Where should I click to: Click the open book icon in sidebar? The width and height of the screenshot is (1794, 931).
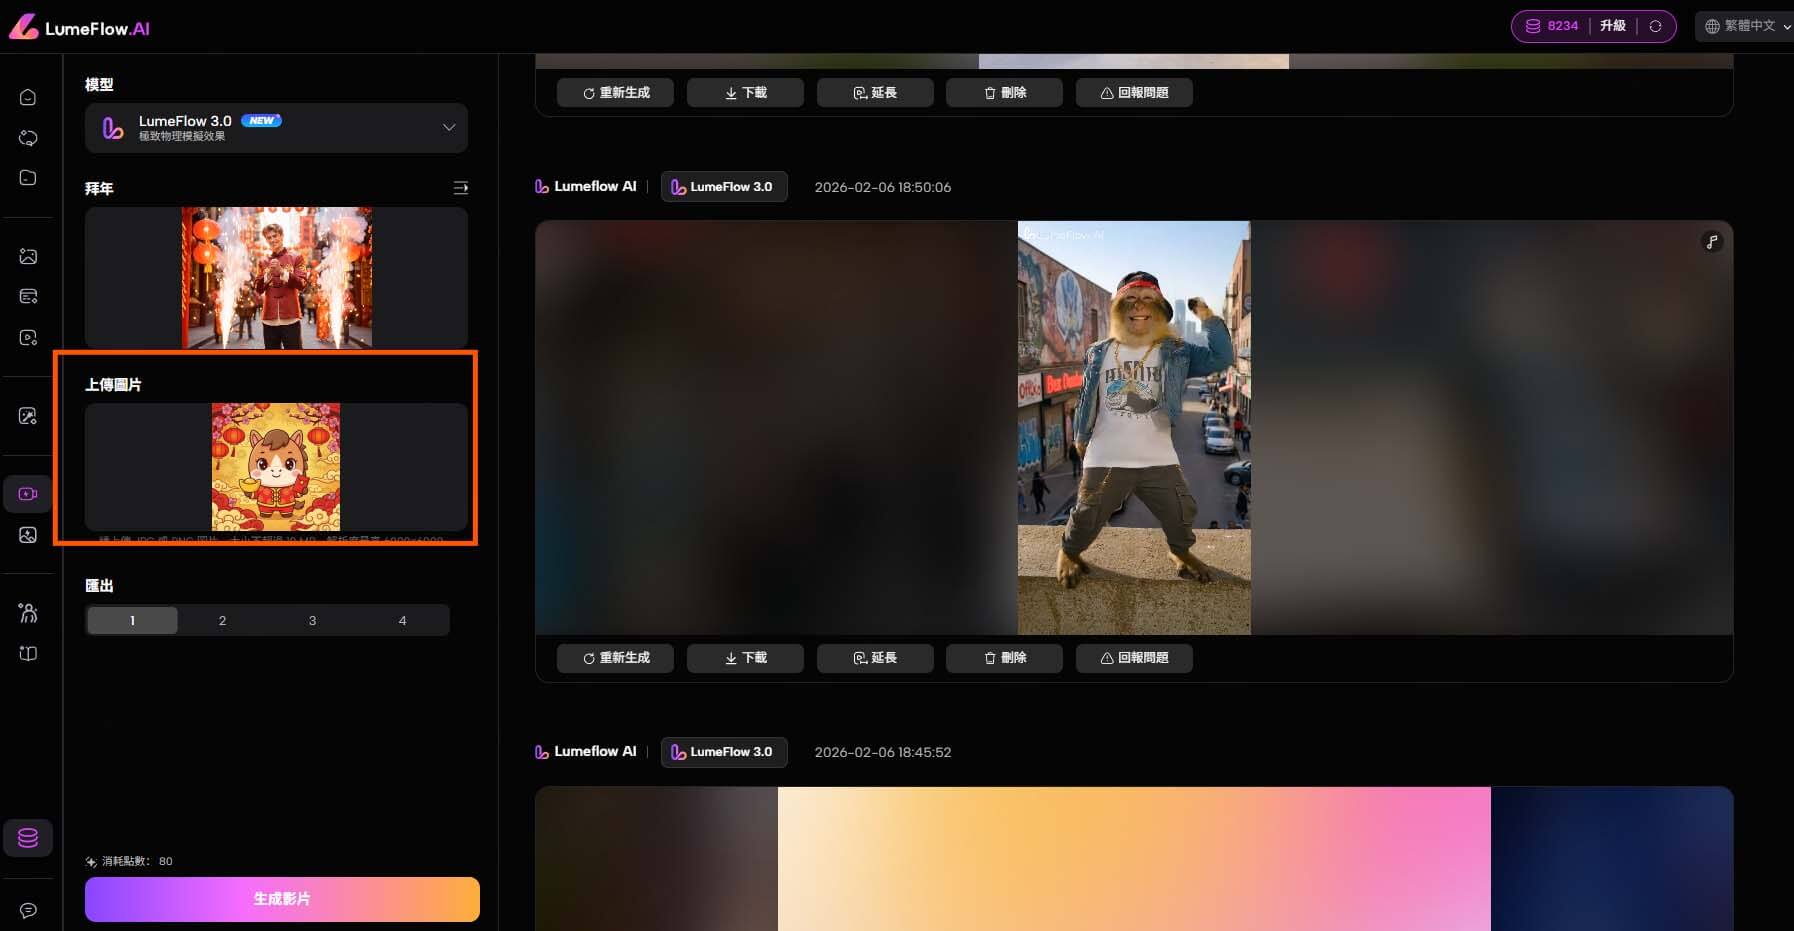[28, 654]
